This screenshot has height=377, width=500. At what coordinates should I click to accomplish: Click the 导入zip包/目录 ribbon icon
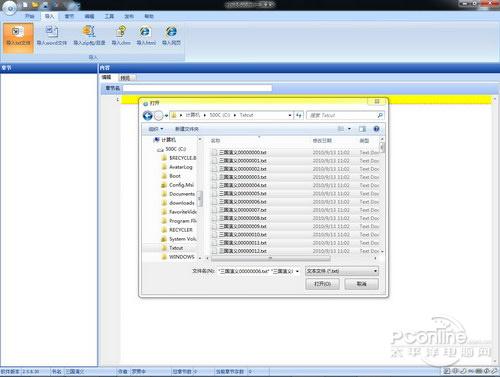click(x=89, y=36)
